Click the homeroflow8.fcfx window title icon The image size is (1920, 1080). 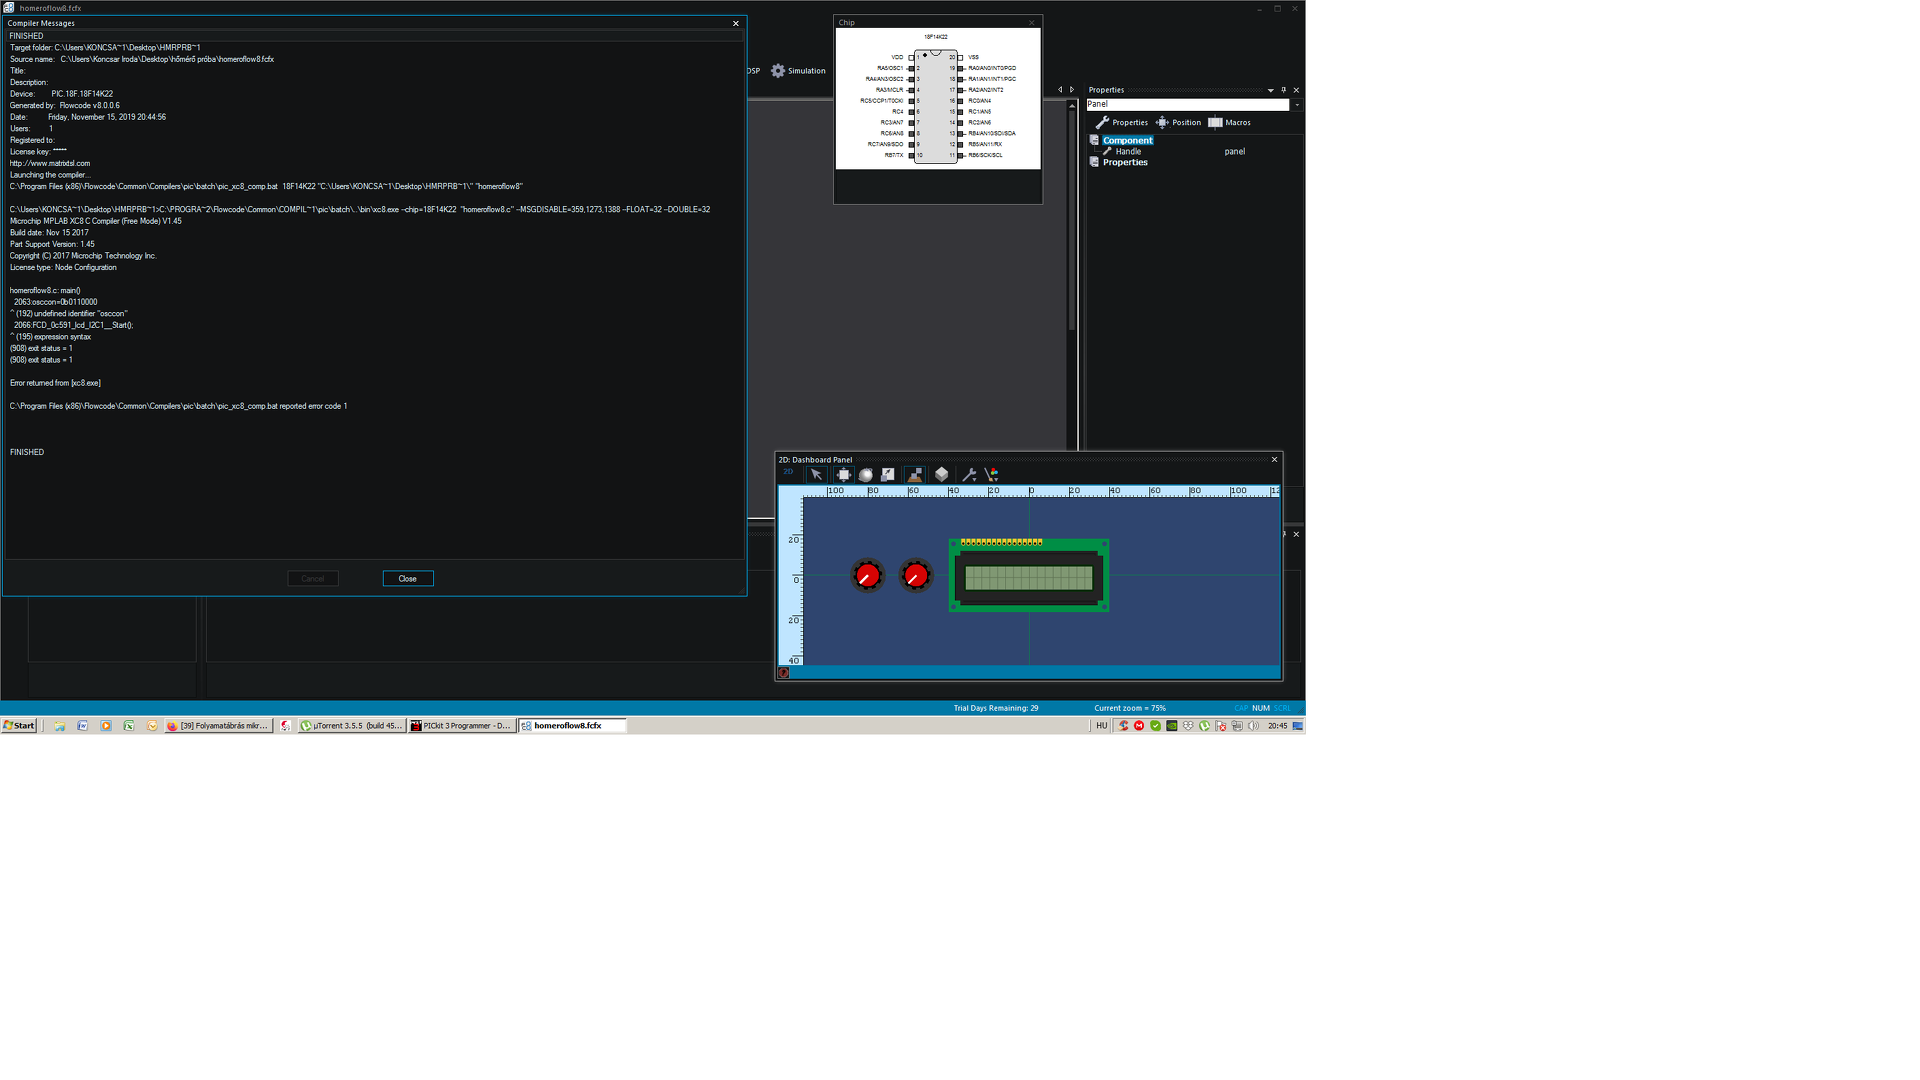(8, 8)
